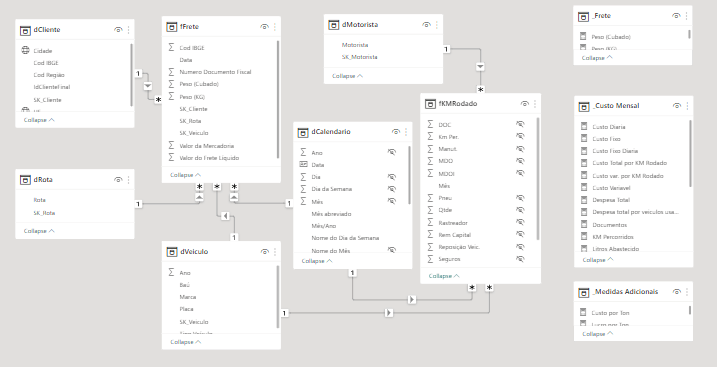Collapse the dCalendario table card
This screenshot has width=717, height=367.
pos(317,261)
